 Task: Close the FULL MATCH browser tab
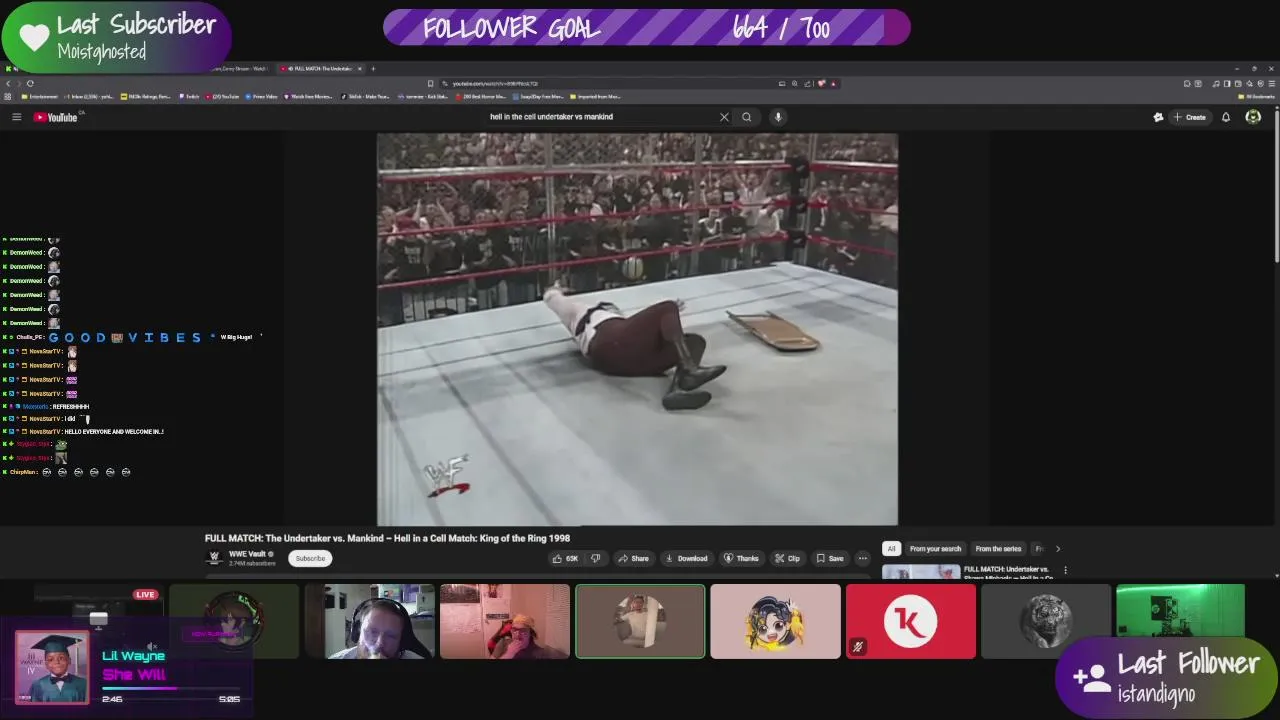point(360,69)
